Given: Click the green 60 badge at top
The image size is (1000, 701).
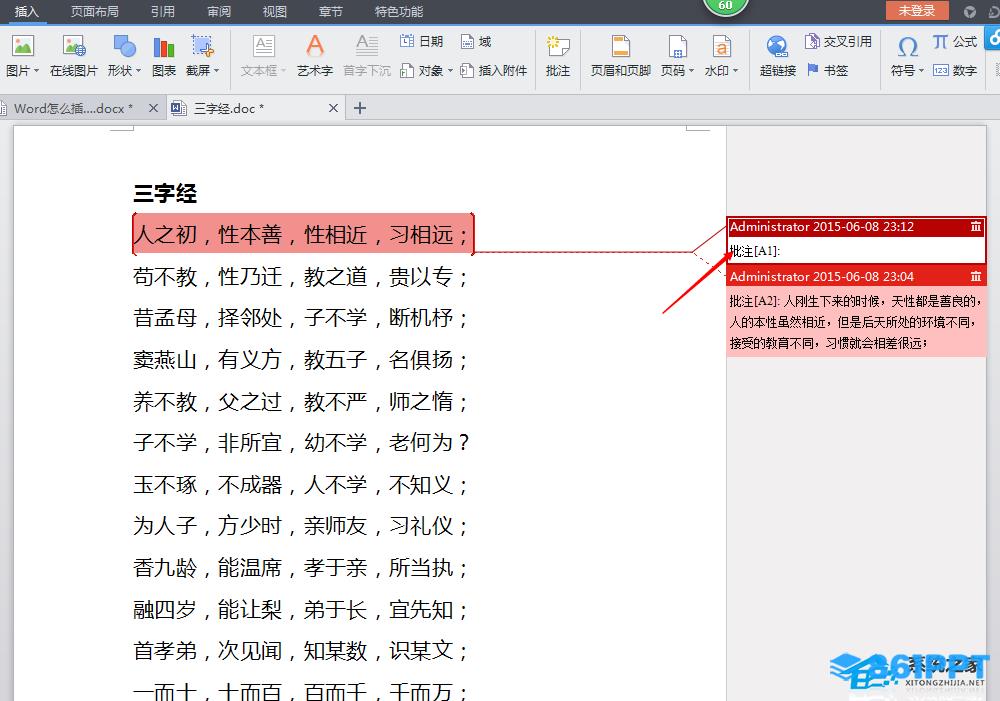Looking at the screenshot, I should tap(725, 6).
